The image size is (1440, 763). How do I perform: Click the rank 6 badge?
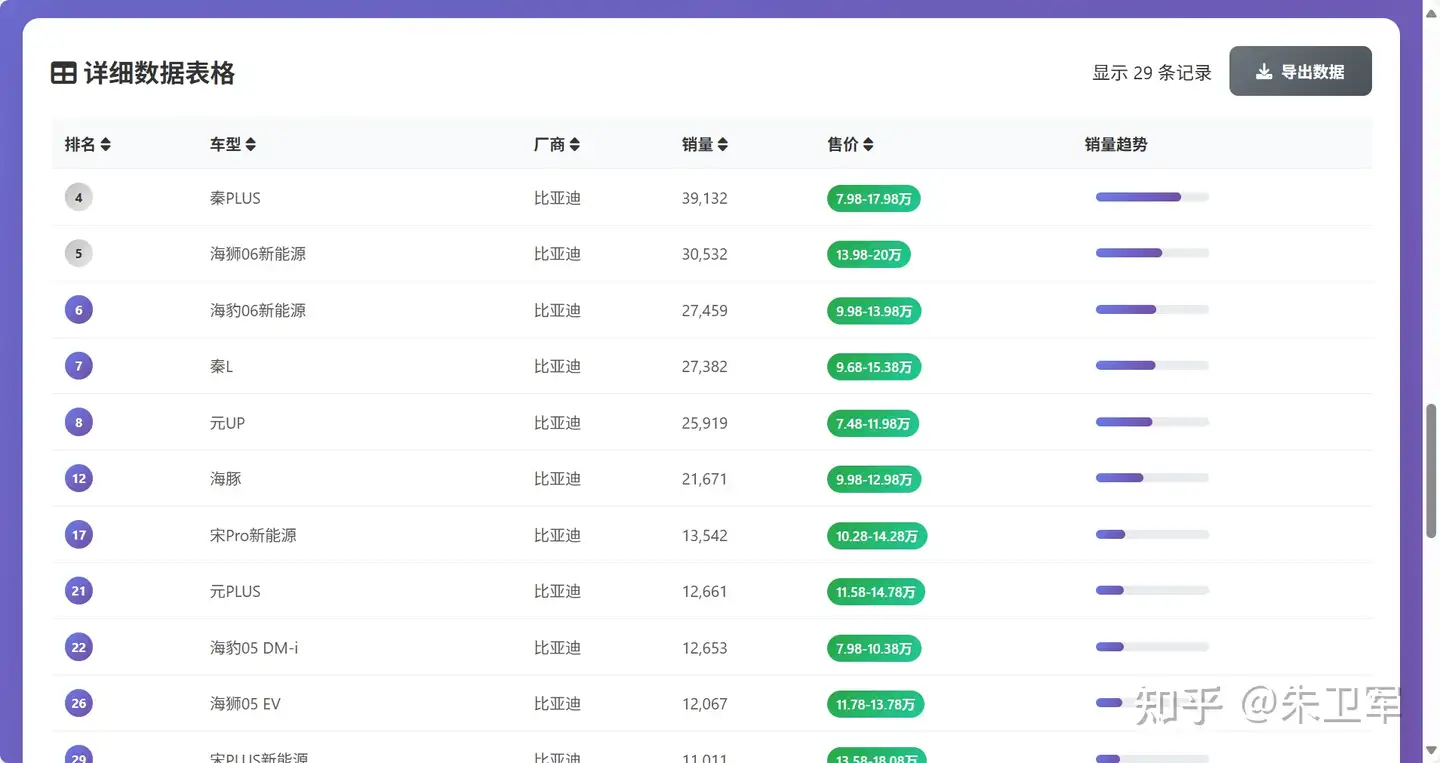(x=79, y=310)
